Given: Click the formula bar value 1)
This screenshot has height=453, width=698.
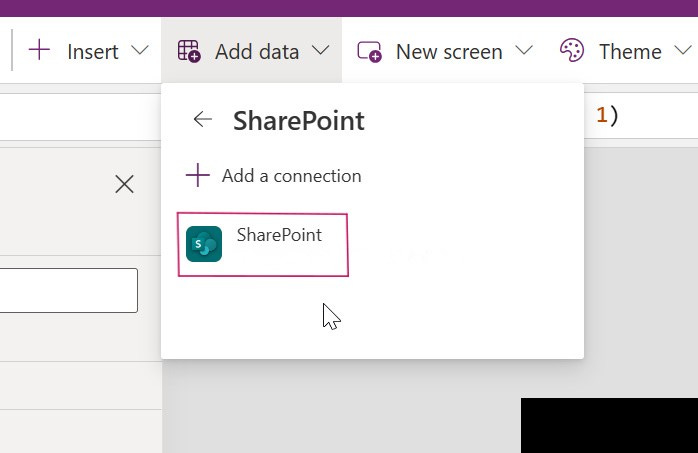Looking at the screenshot, I should point(607,116).
